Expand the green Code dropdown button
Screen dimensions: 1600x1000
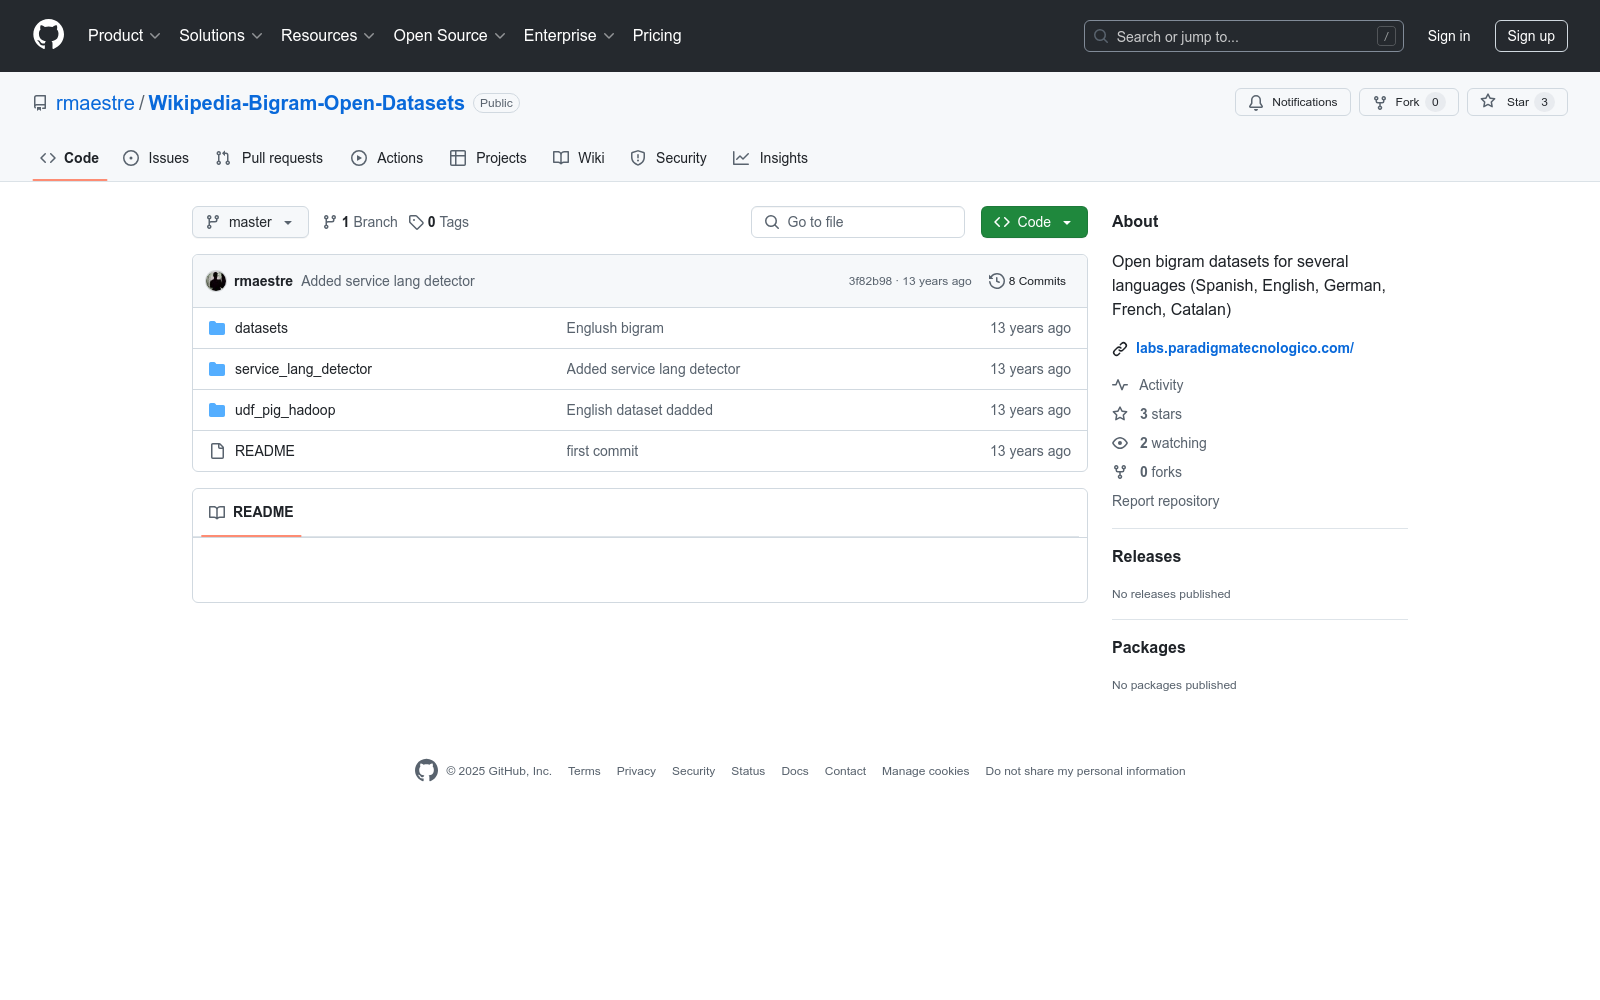1034,222
